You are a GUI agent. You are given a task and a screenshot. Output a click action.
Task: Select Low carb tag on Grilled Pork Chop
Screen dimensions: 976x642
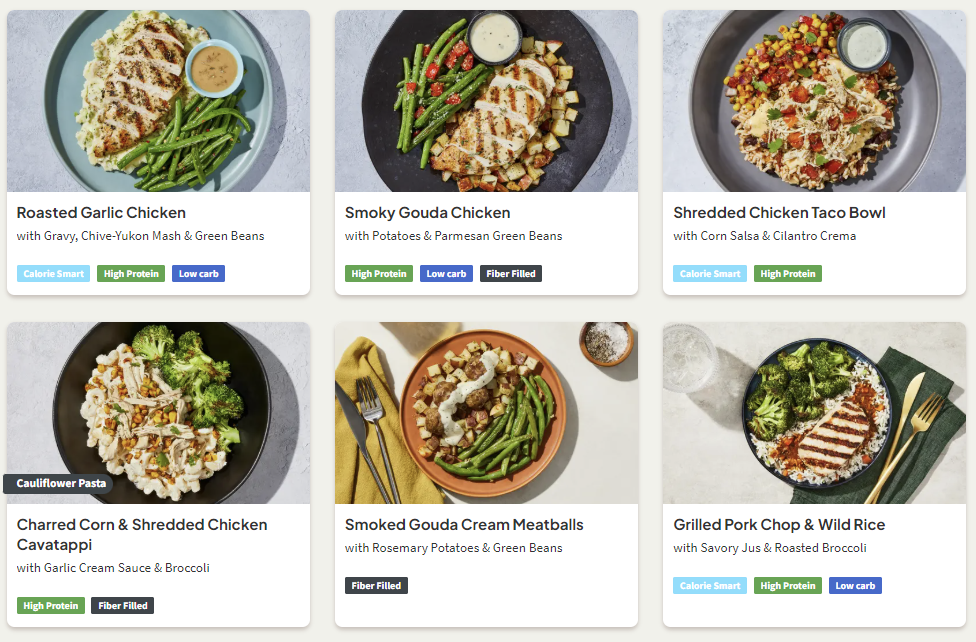855,586
